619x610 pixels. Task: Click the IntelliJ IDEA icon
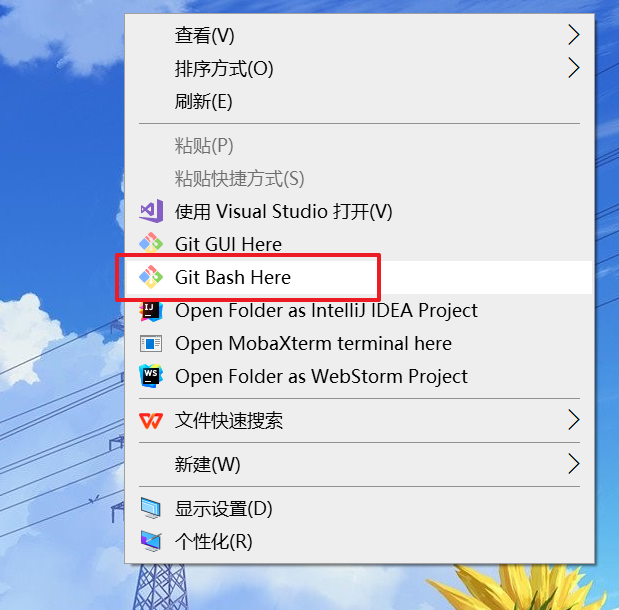pyautogui.click(x=151, y=311)
